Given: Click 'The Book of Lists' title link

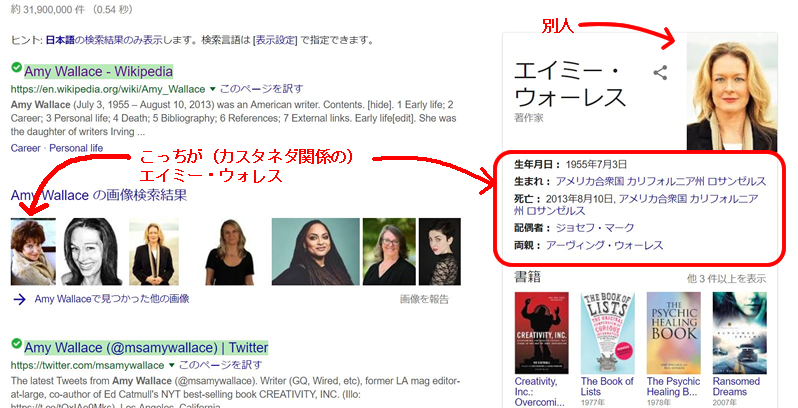Looking at the screenshot, I should coord(607,386).
